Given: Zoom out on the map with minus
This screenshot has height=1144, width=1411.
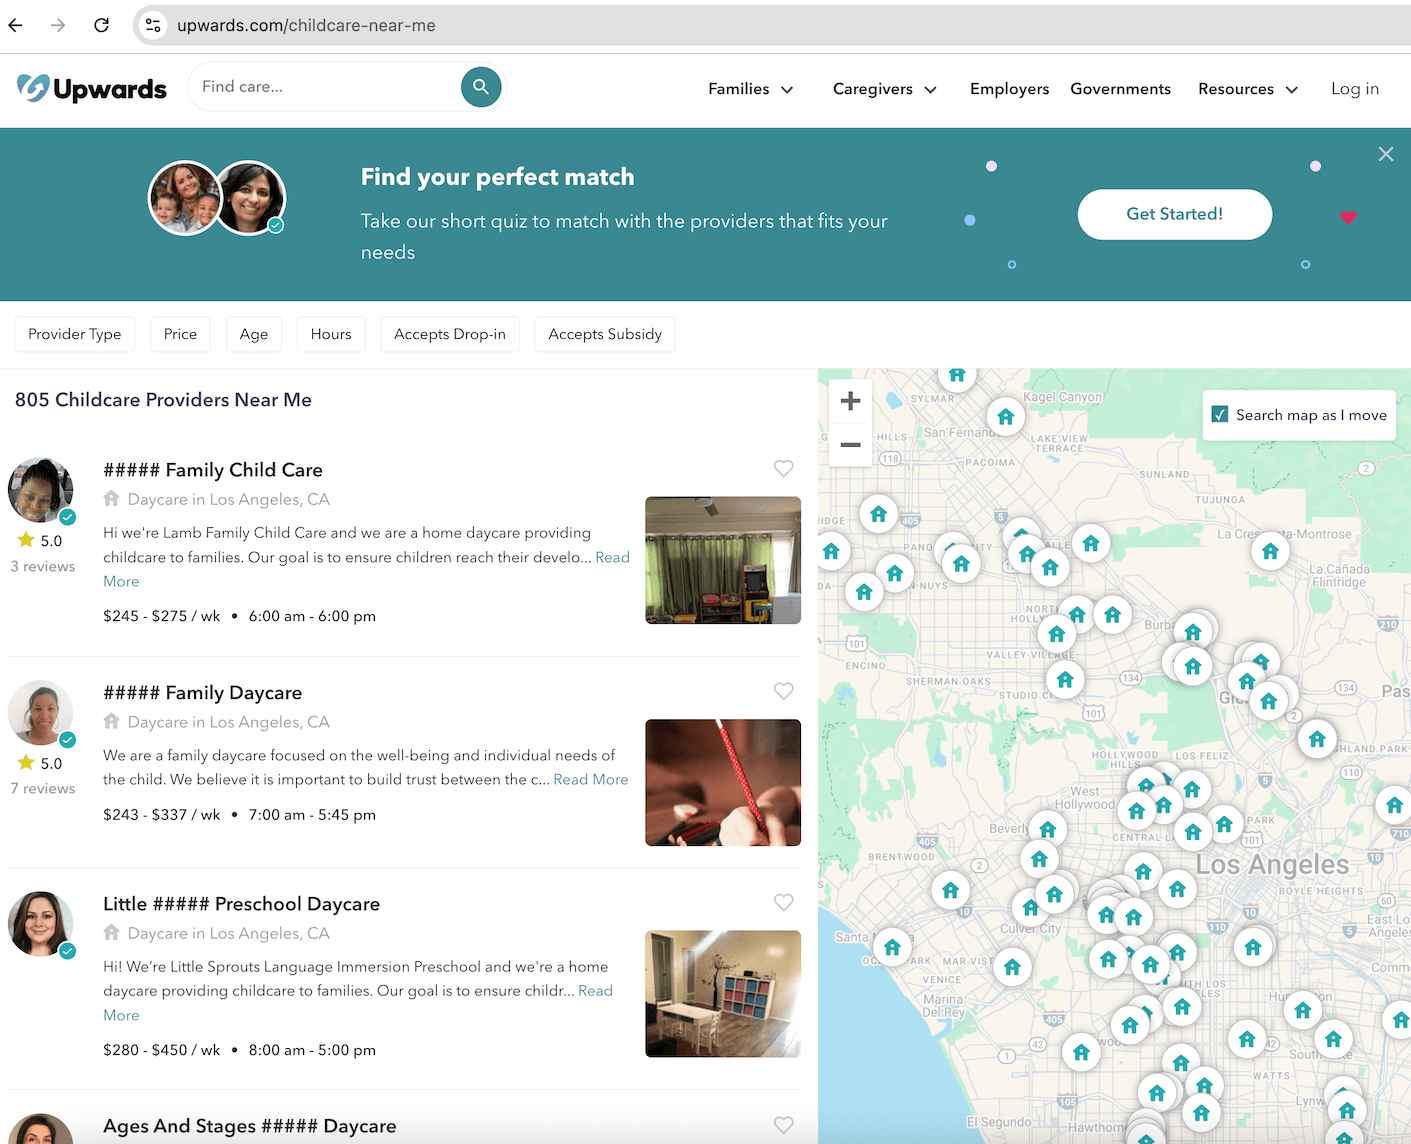Looking at the screenshot, I should (x=850, y=444).
